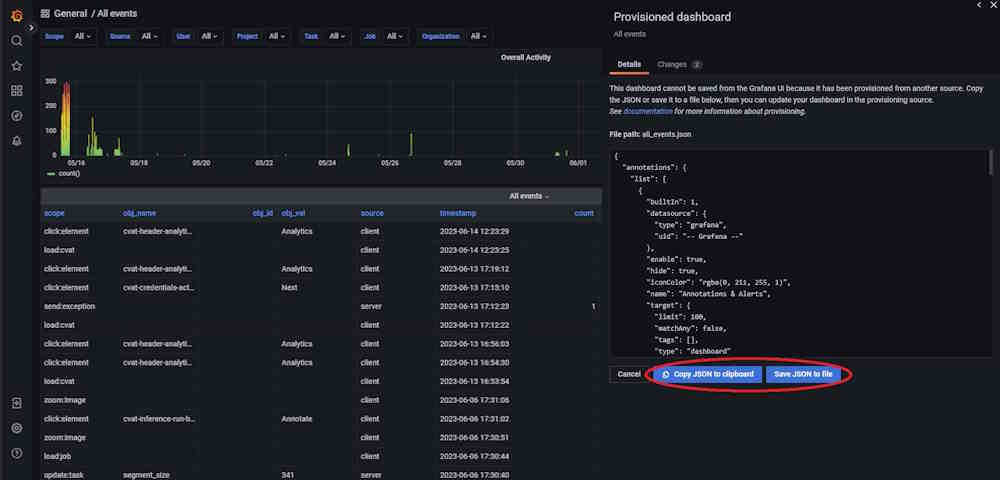Expand the Source variable dropdown
1000x480 pixels.
tap(150, 36)
